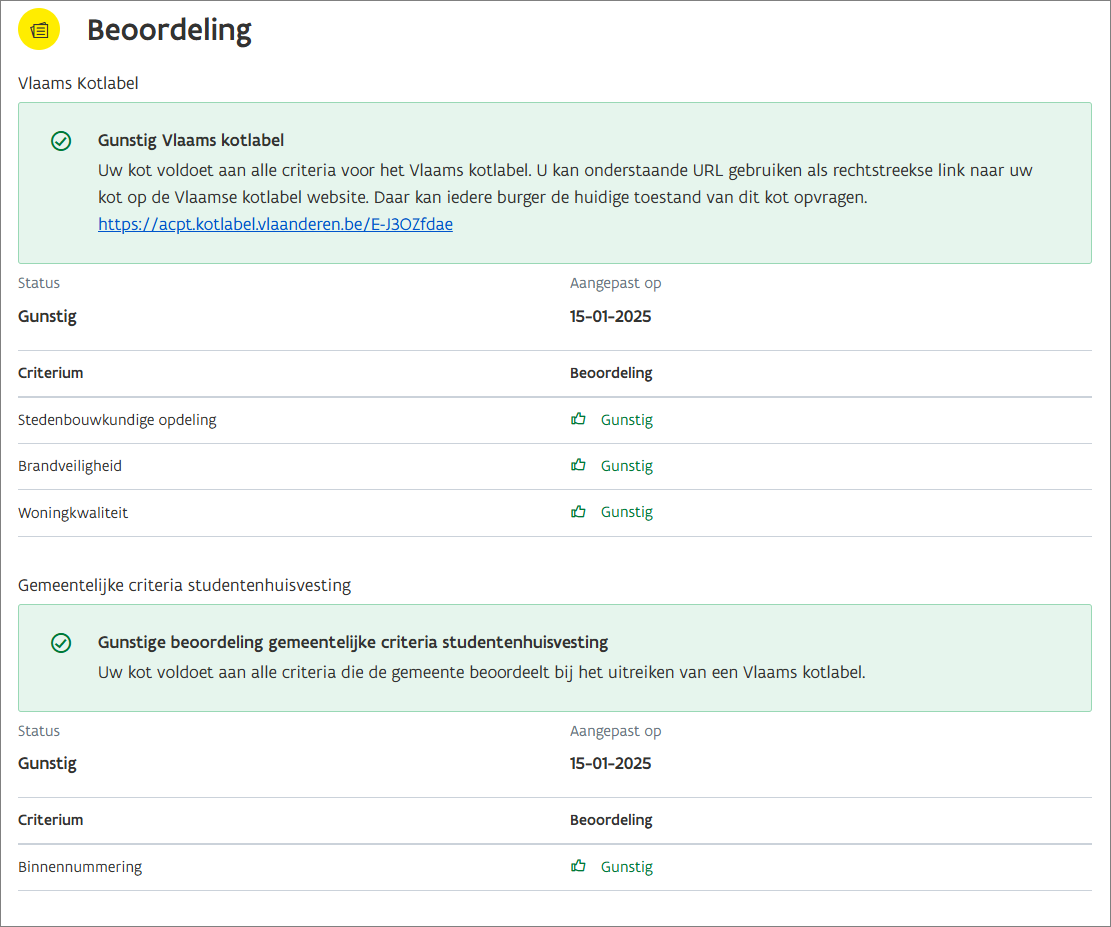Viewport: 1111px width, 927px height.
Task: Click 'Gunstige beoordeling gemeentelijke criteria studentenhuisvesting' title
Action: 353,642
